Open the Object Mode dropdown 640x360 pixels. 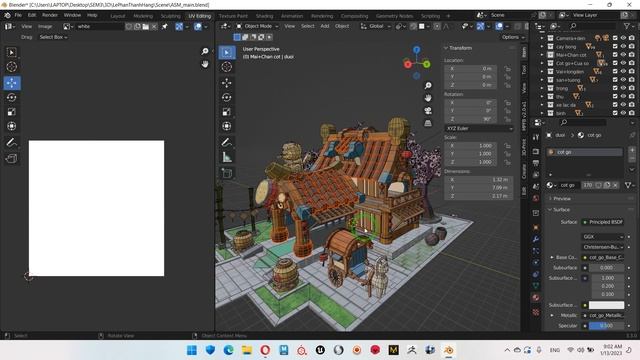point(258,26)
